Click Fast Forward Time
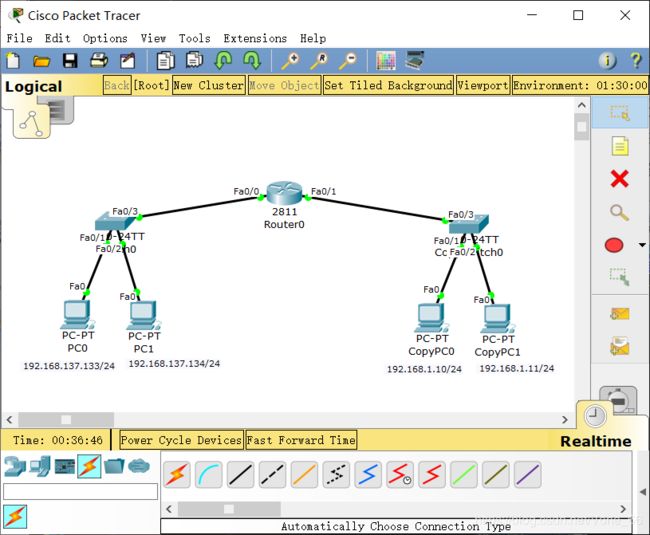The image size is (650, 535). pyautogui.click(x=301, y=440)
